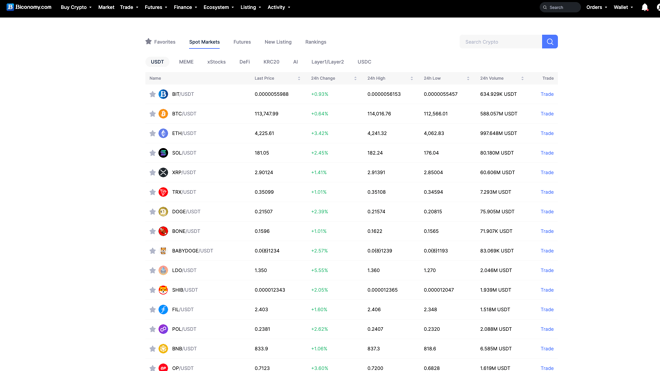The image size is (660, 371).
Task: Select the Layer1/Layer2 category filter
Action: 327,62
